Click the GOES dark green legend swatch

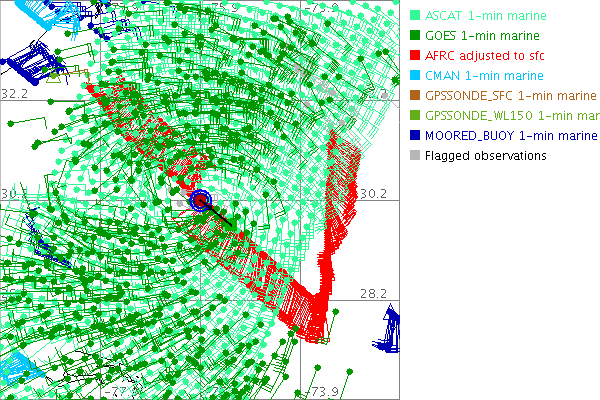click(x=415, y=36)
